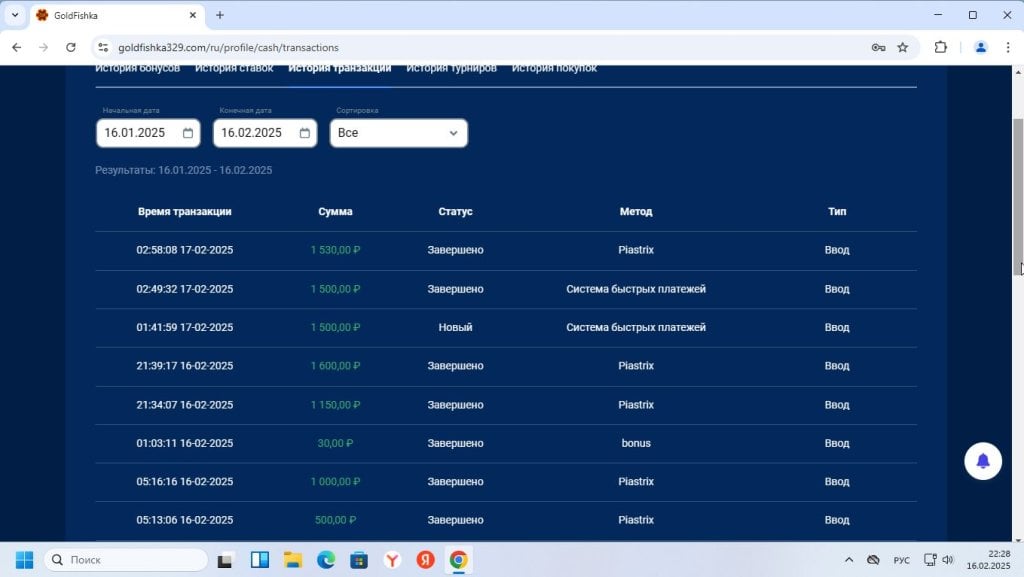Click the Новый status cell
The image size is (1024, 577).
tap(455, 328)
